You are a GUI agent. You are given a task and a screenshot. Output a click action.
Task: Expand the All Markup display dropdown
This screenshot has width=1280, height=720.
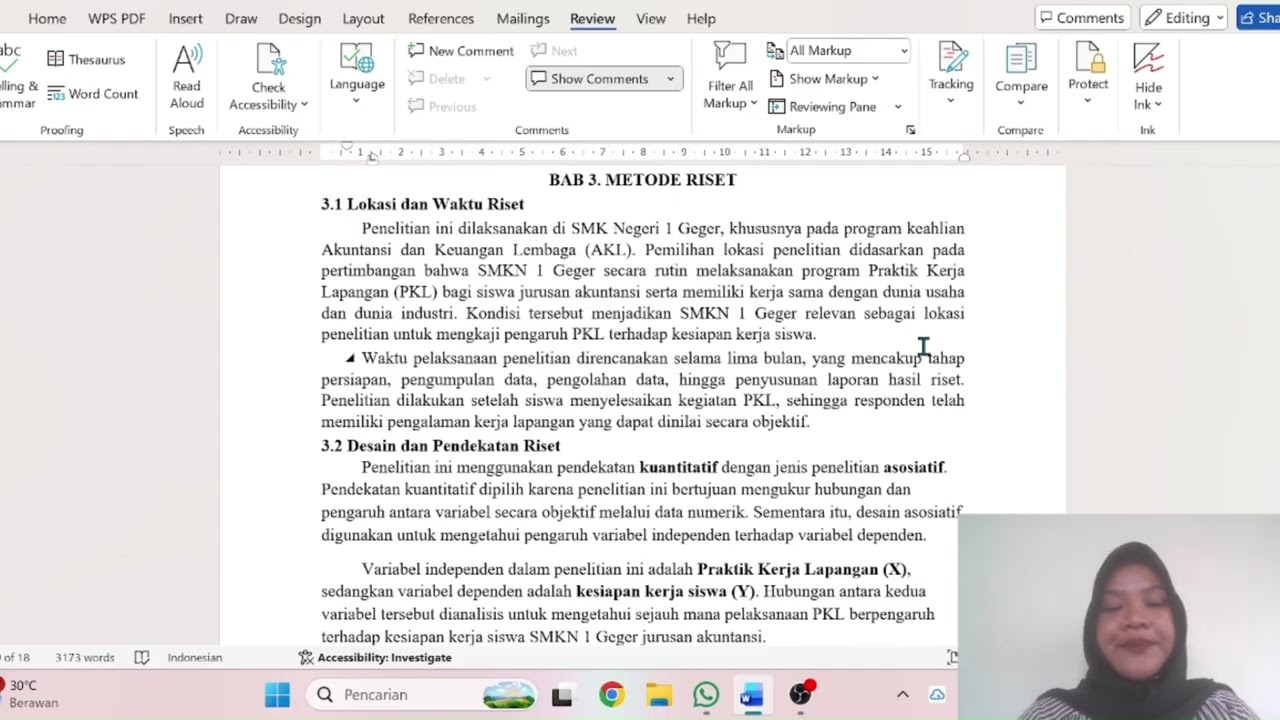[x=904, y=51]
